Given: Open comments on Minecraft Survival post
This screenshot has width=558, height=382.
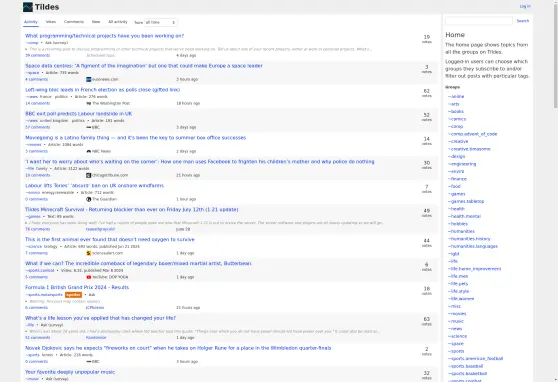Looking at the screenshot, I should pos(37,229).
